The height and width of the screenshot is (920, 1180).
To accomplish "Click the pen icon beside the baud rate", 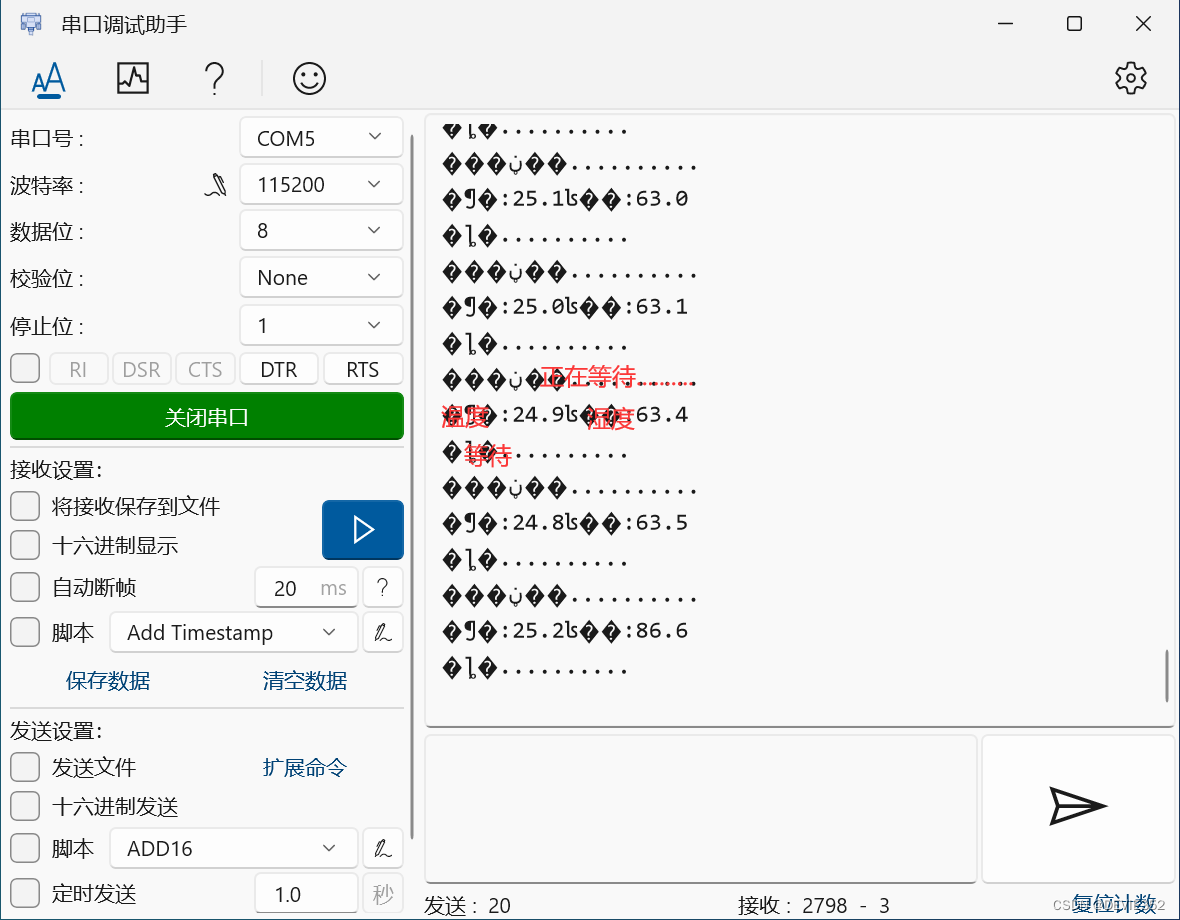I will pyautogui.click(x=215, y=184).
